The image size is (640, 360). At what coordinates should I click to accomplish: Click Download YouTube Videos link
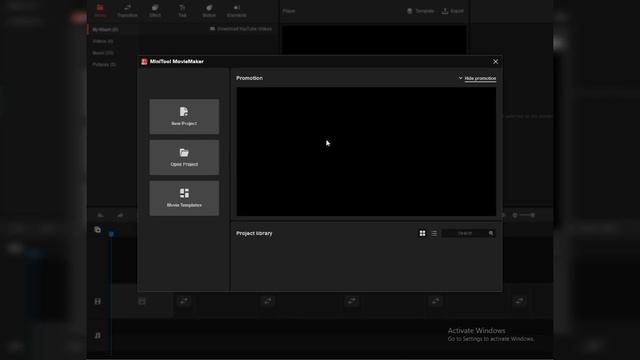241,29
